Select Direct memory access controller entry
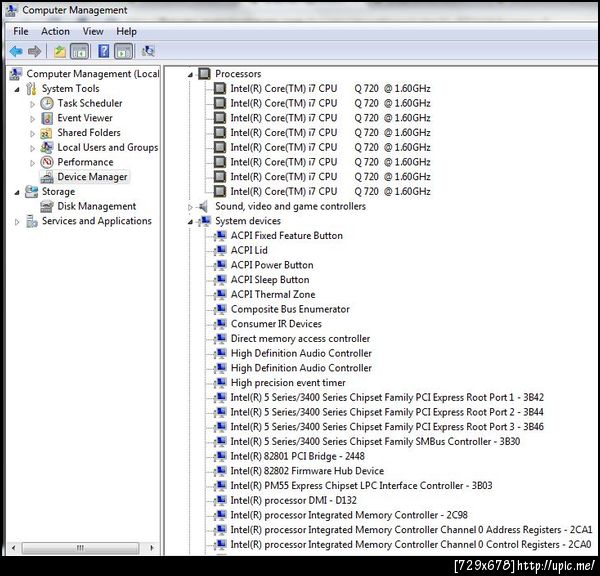Viewport: 600px width, 576px height. click(300, 339)
